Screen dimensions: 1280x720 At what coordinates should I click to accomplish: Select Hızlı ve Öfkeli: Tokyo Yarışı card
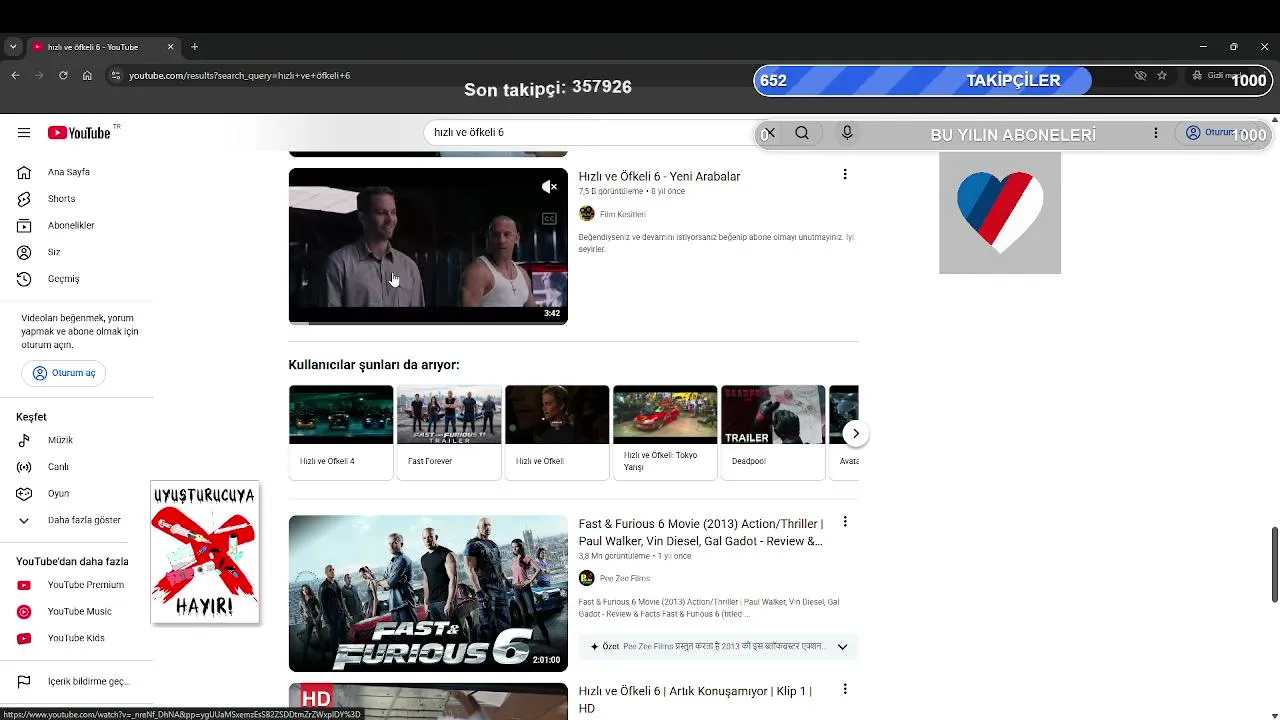[x=665, y=433]
